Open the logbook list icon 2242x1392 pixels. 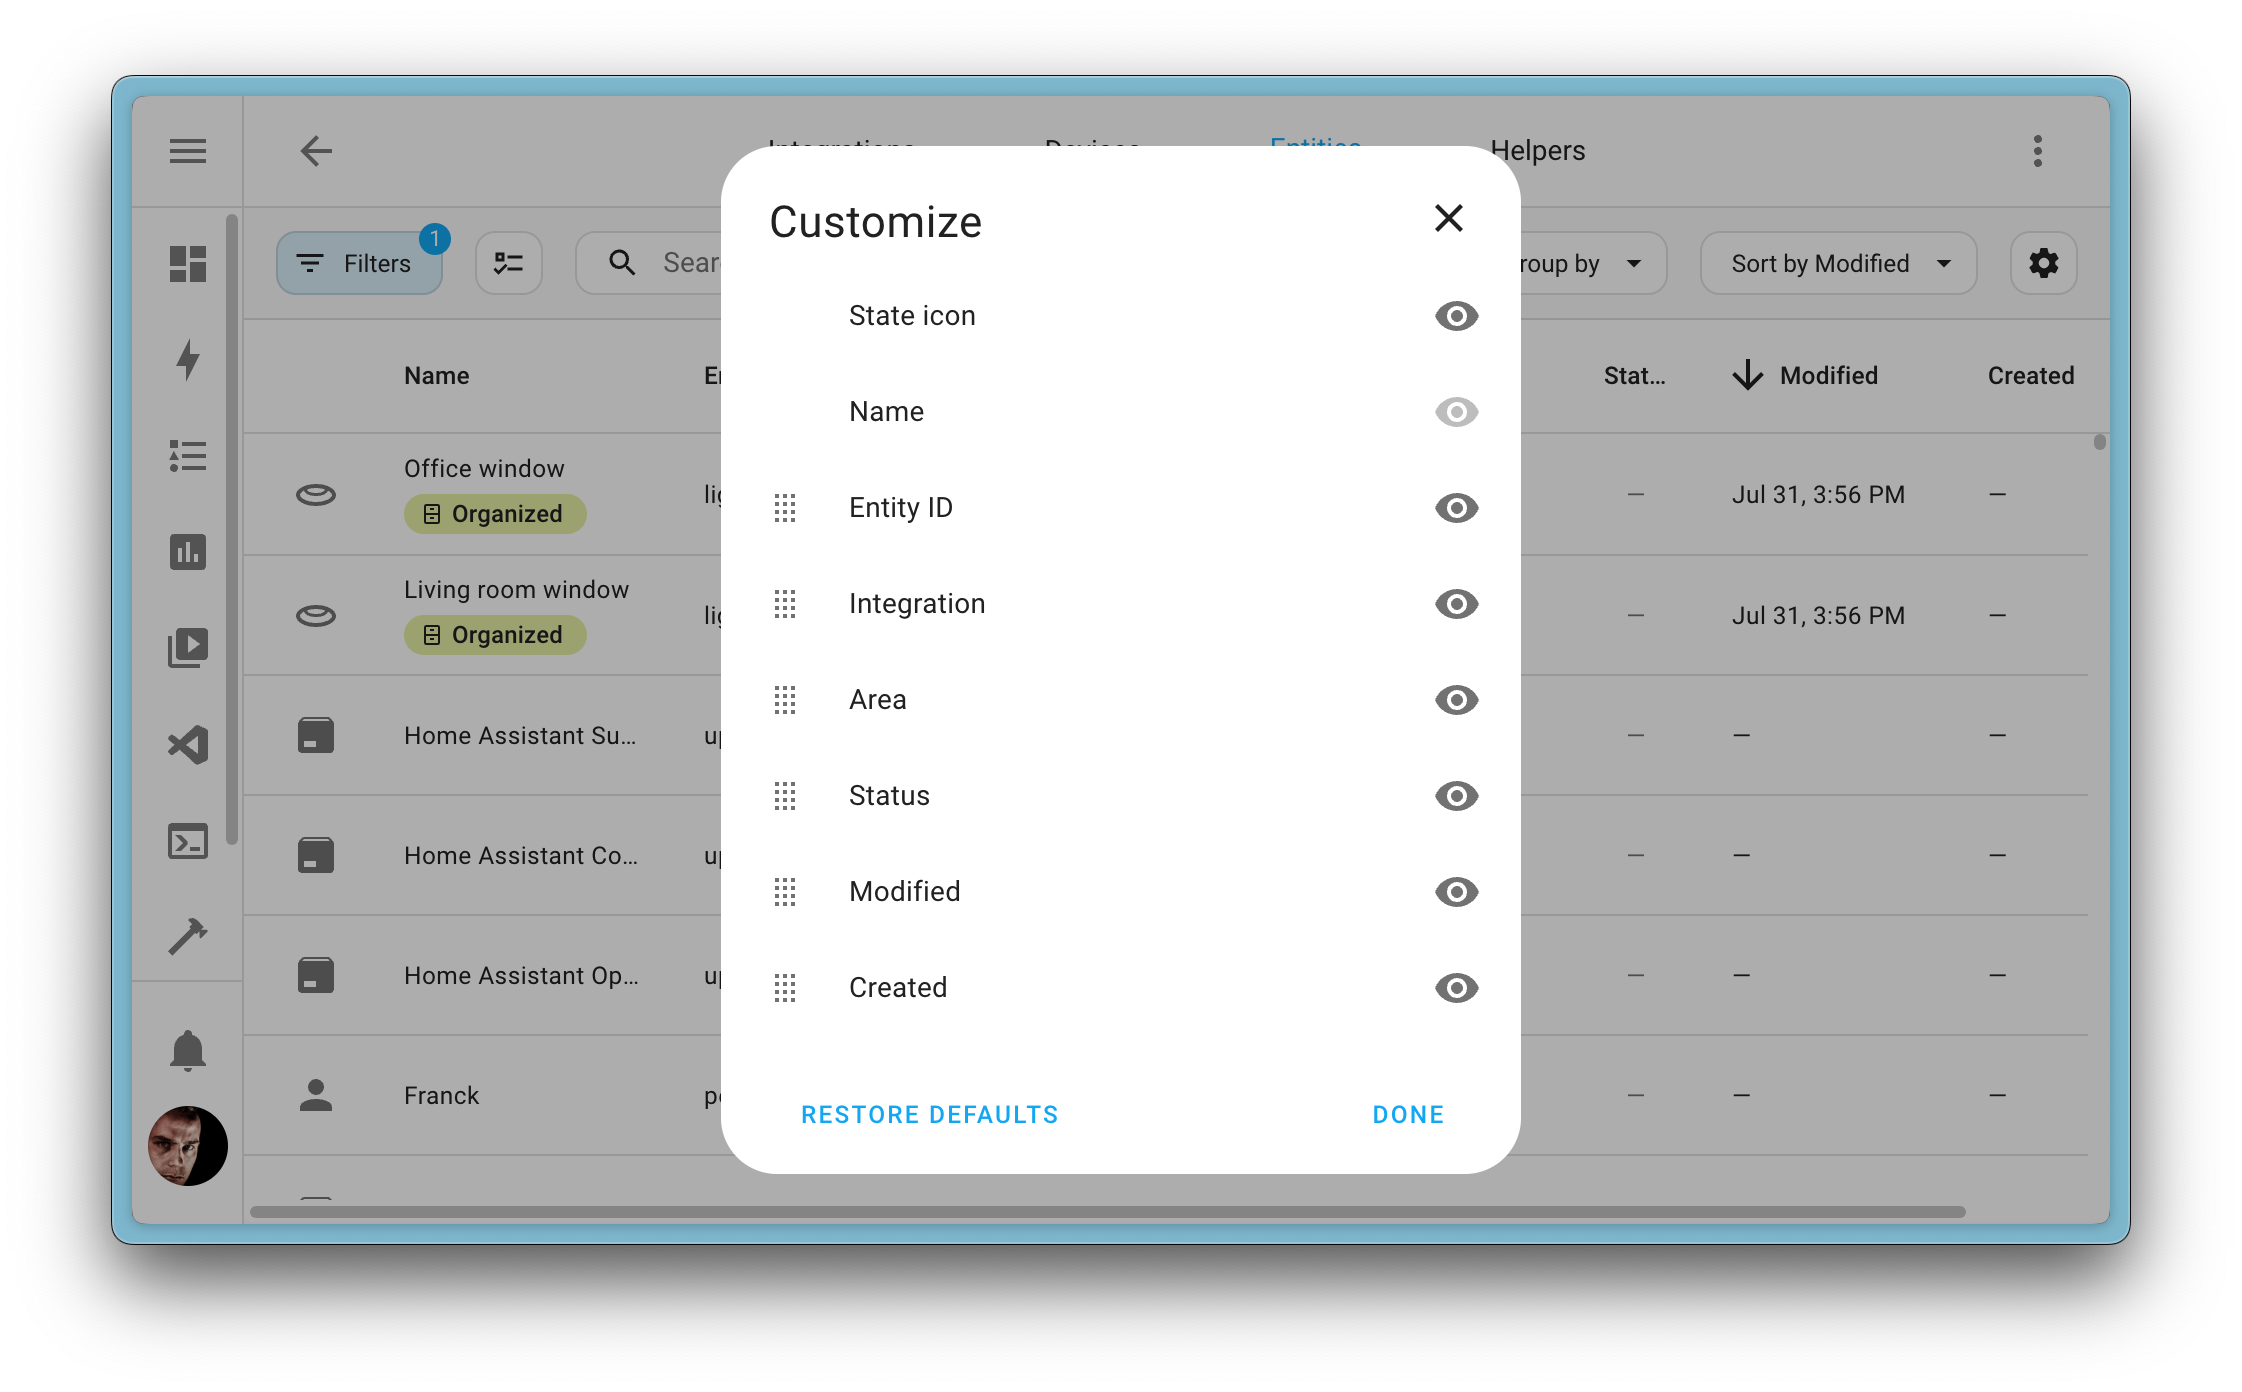(186, 454)
